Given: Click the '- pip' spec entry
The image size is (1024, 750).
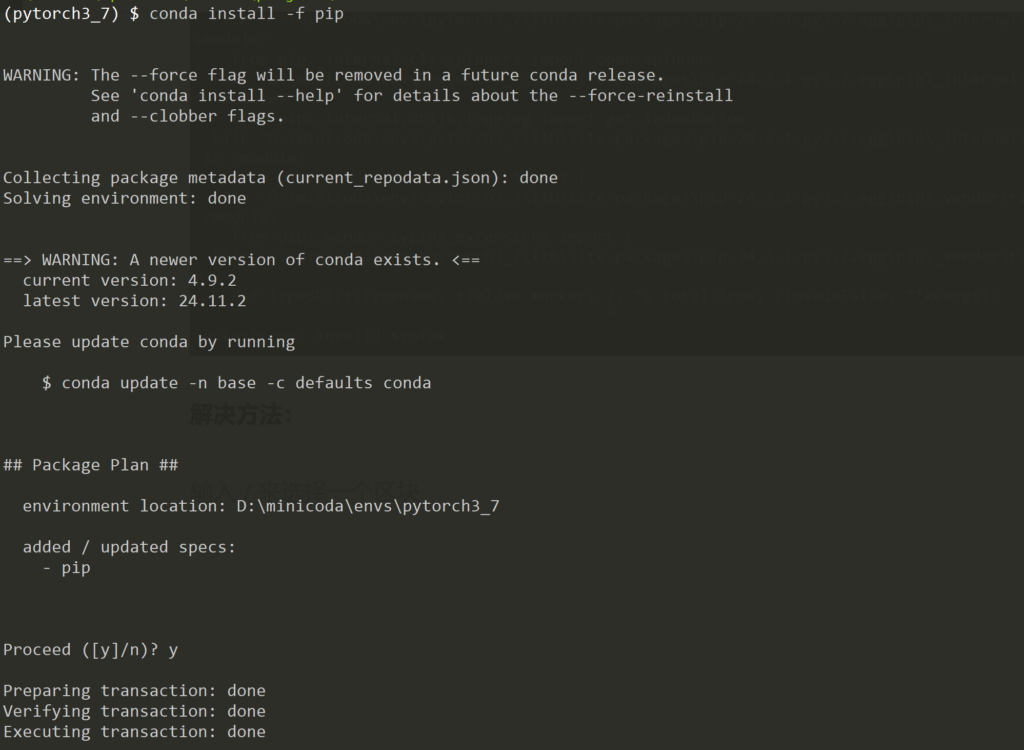Looking at the screenshot, I should click(x=66, y=568).
